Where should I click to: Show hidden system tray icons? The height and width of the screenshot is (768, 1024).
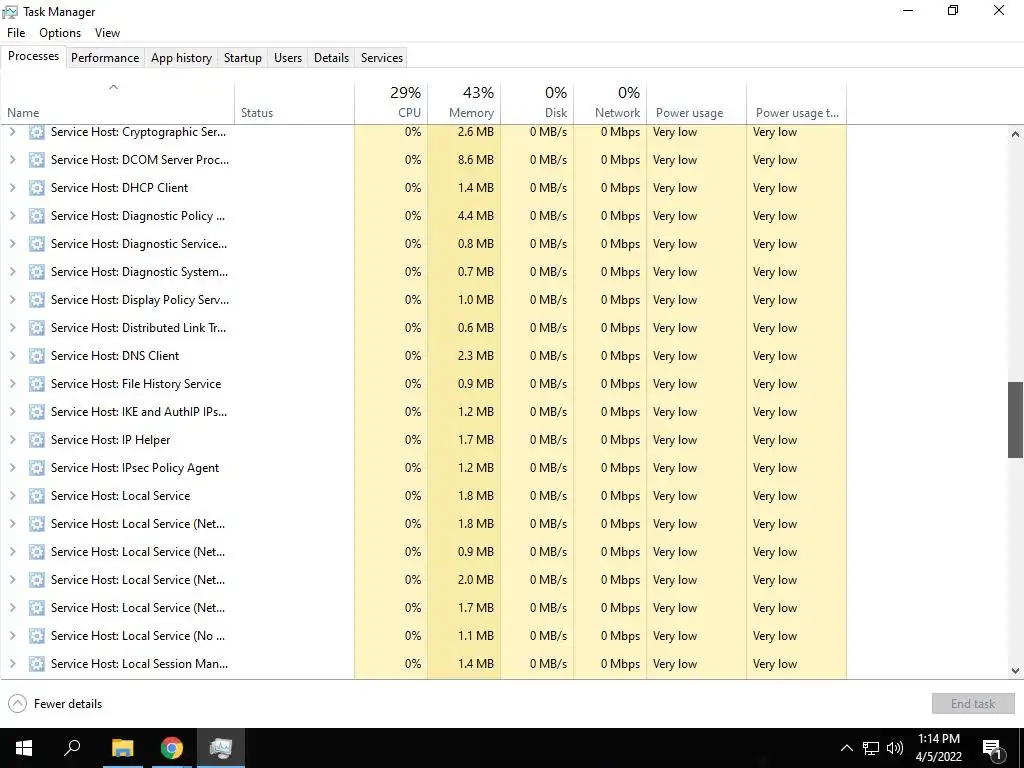(846, 748)
